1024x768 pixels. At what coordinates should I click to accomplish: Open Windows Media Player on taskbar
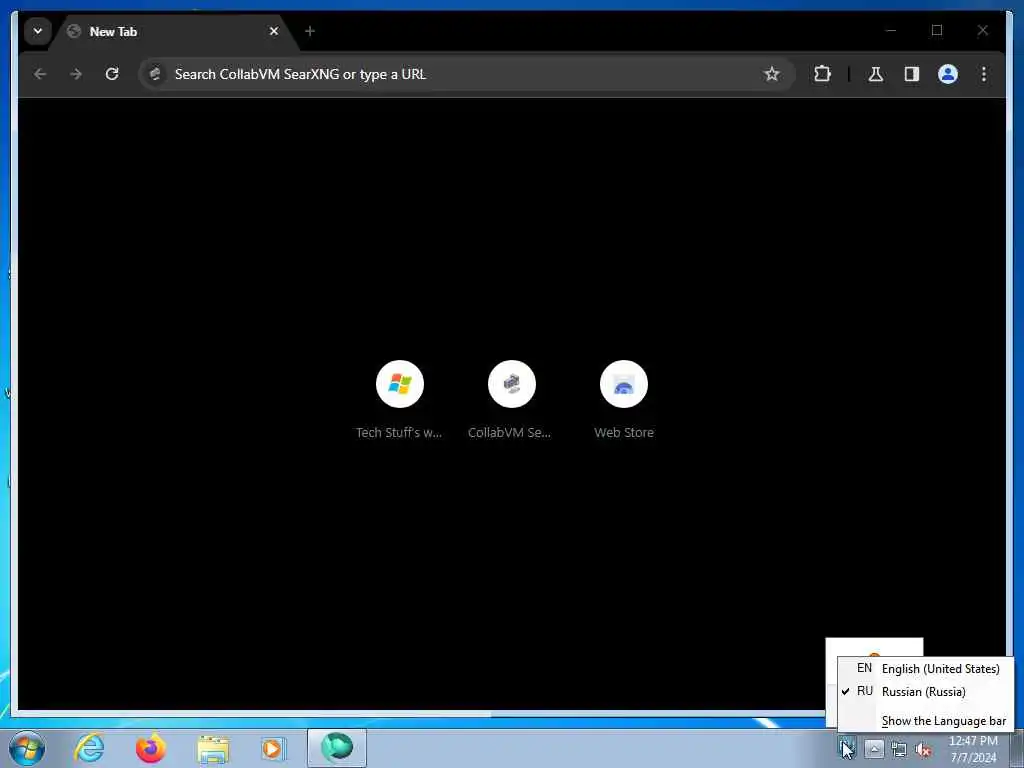[273, 748]
